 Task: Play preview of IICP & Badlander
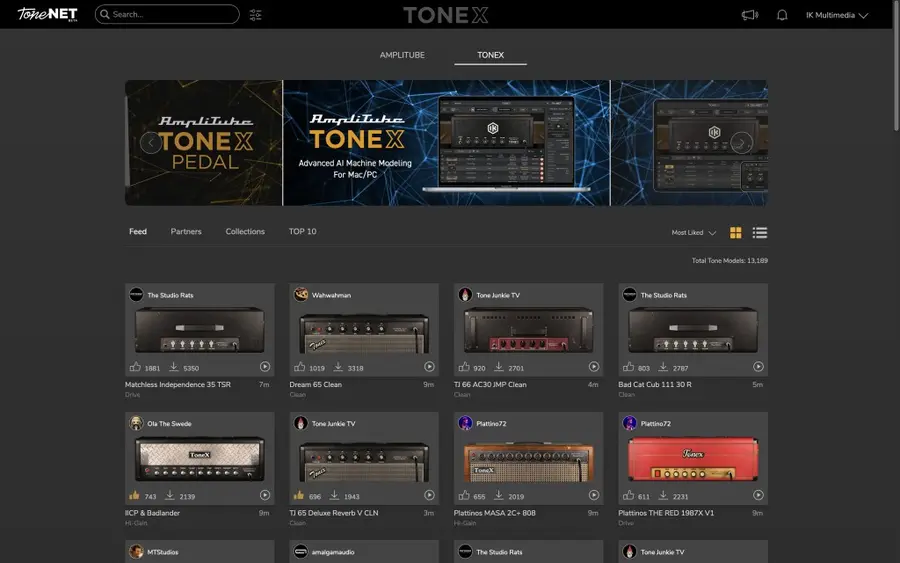[x=265, y=495]
